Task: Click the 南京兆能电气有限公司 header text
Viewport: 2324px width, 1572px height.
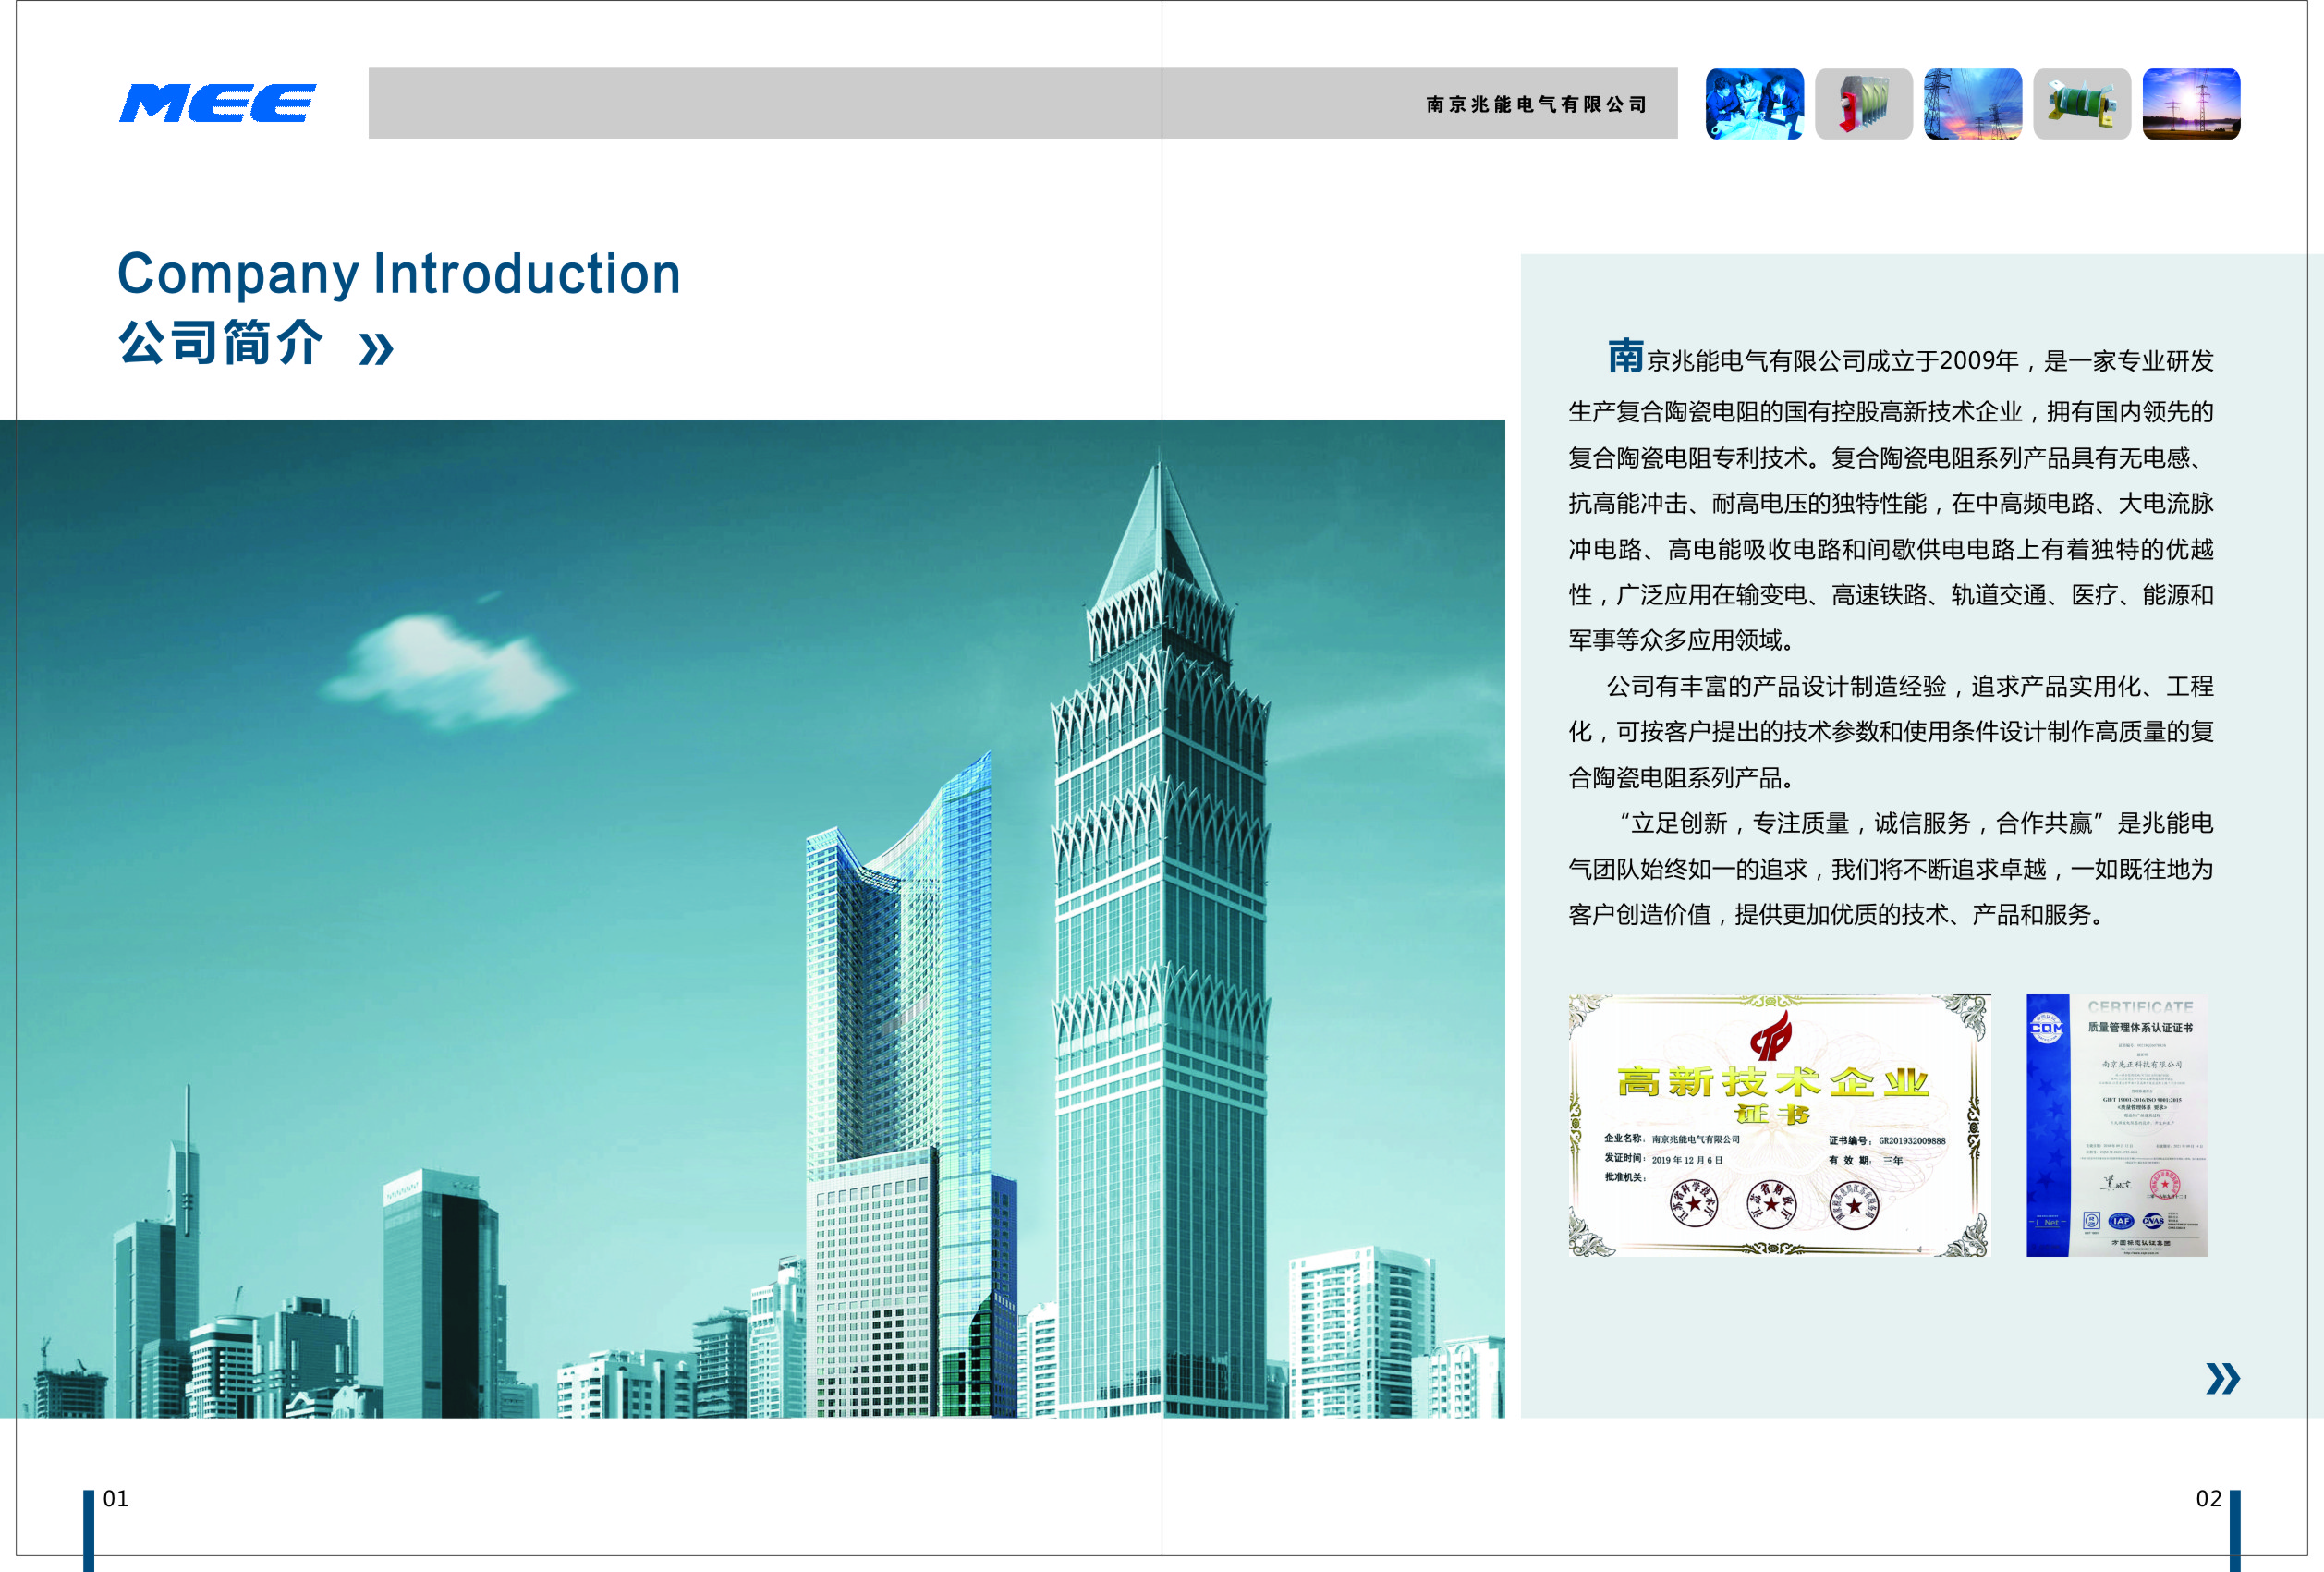Action: (1536, 104)
